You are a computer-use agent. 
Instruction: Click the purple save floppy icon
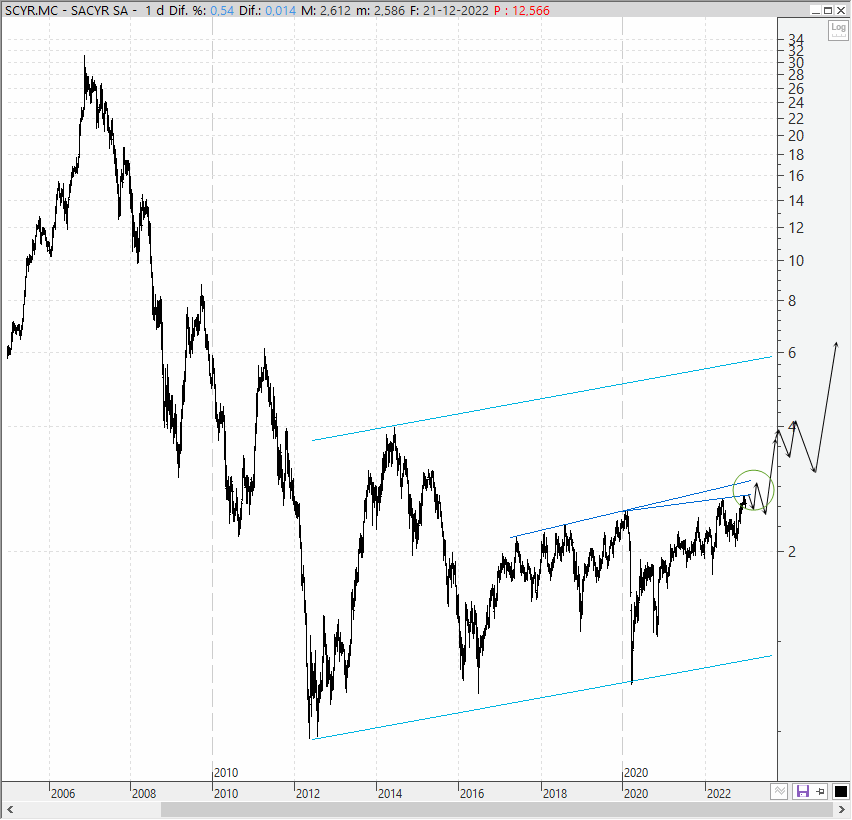point(803,792)
